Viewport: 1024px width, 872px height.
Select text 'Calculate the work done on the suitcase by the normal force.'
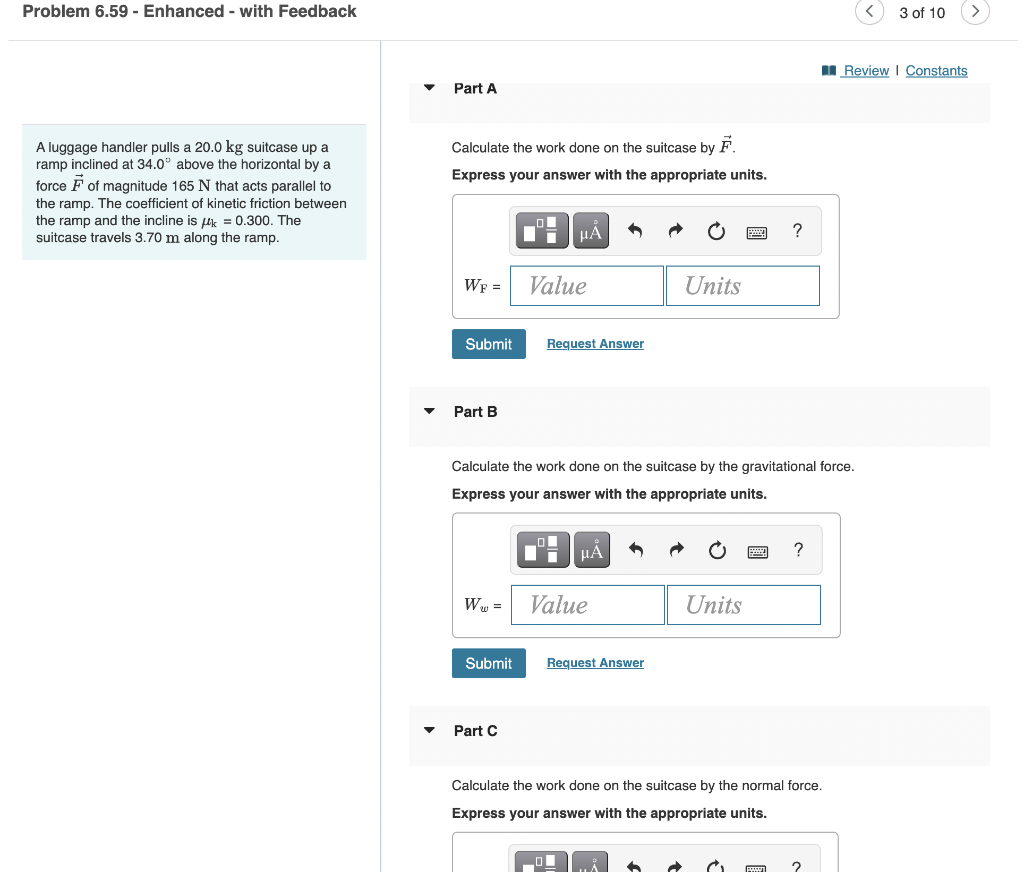(636, 785)
